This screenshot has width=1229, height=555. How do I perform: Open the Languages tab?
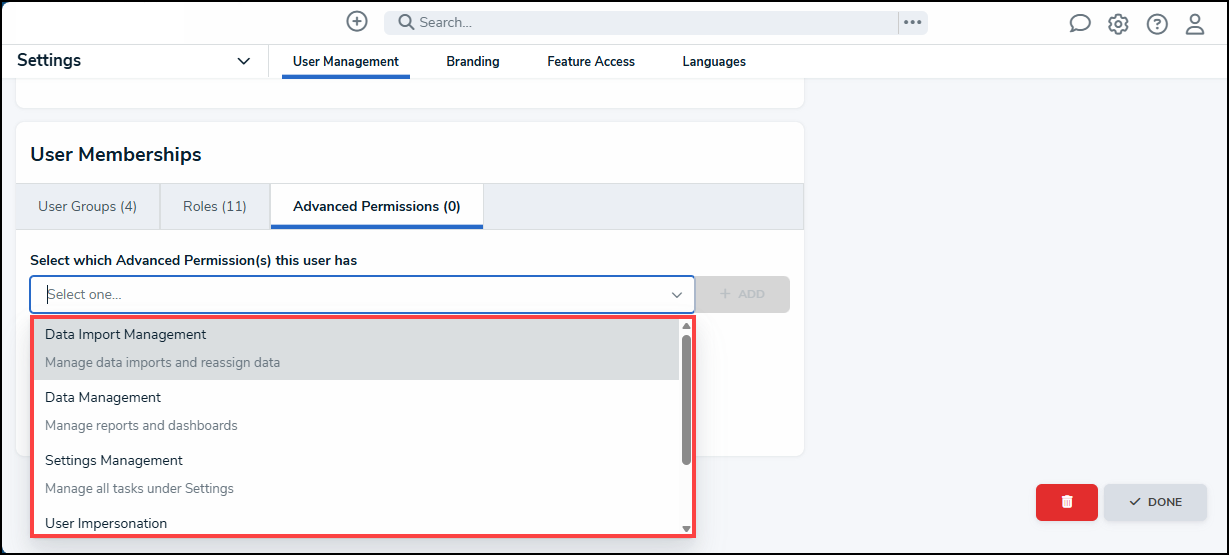click(714, 62)
